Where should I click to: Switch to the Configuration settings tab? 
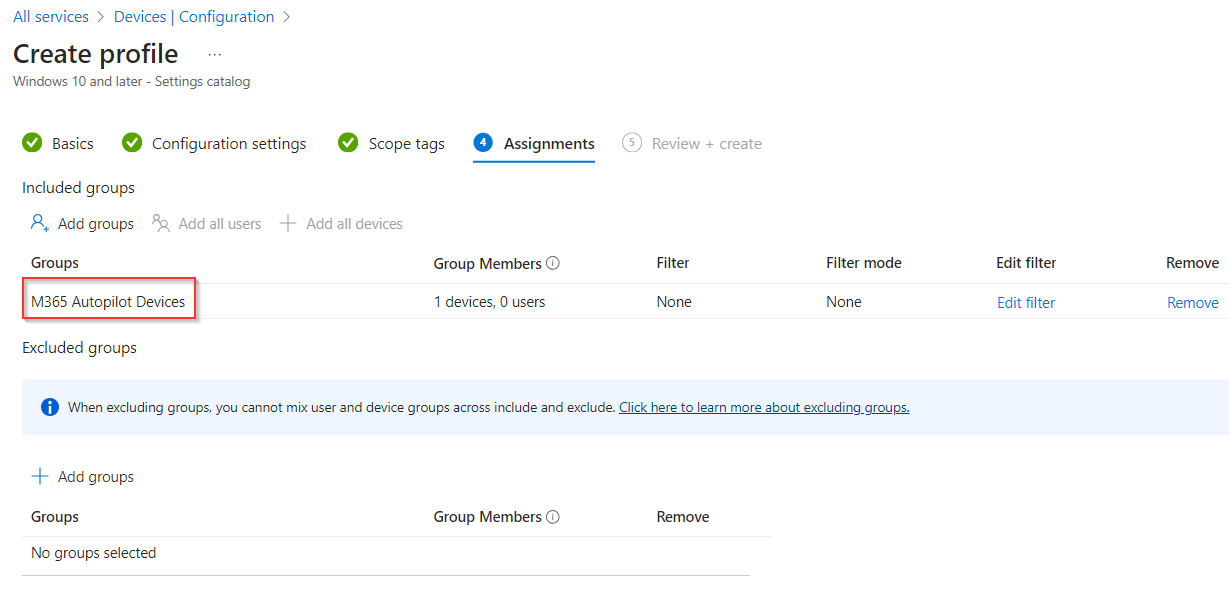click(229, 144)
